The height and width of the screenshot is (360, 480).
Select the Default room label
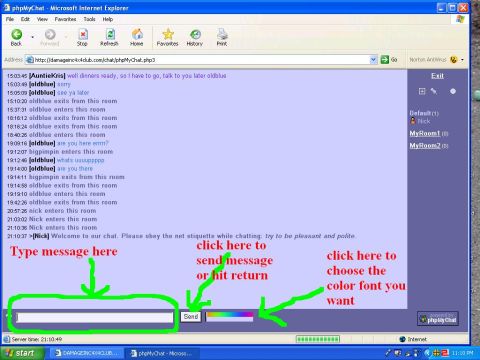(420, 113)
